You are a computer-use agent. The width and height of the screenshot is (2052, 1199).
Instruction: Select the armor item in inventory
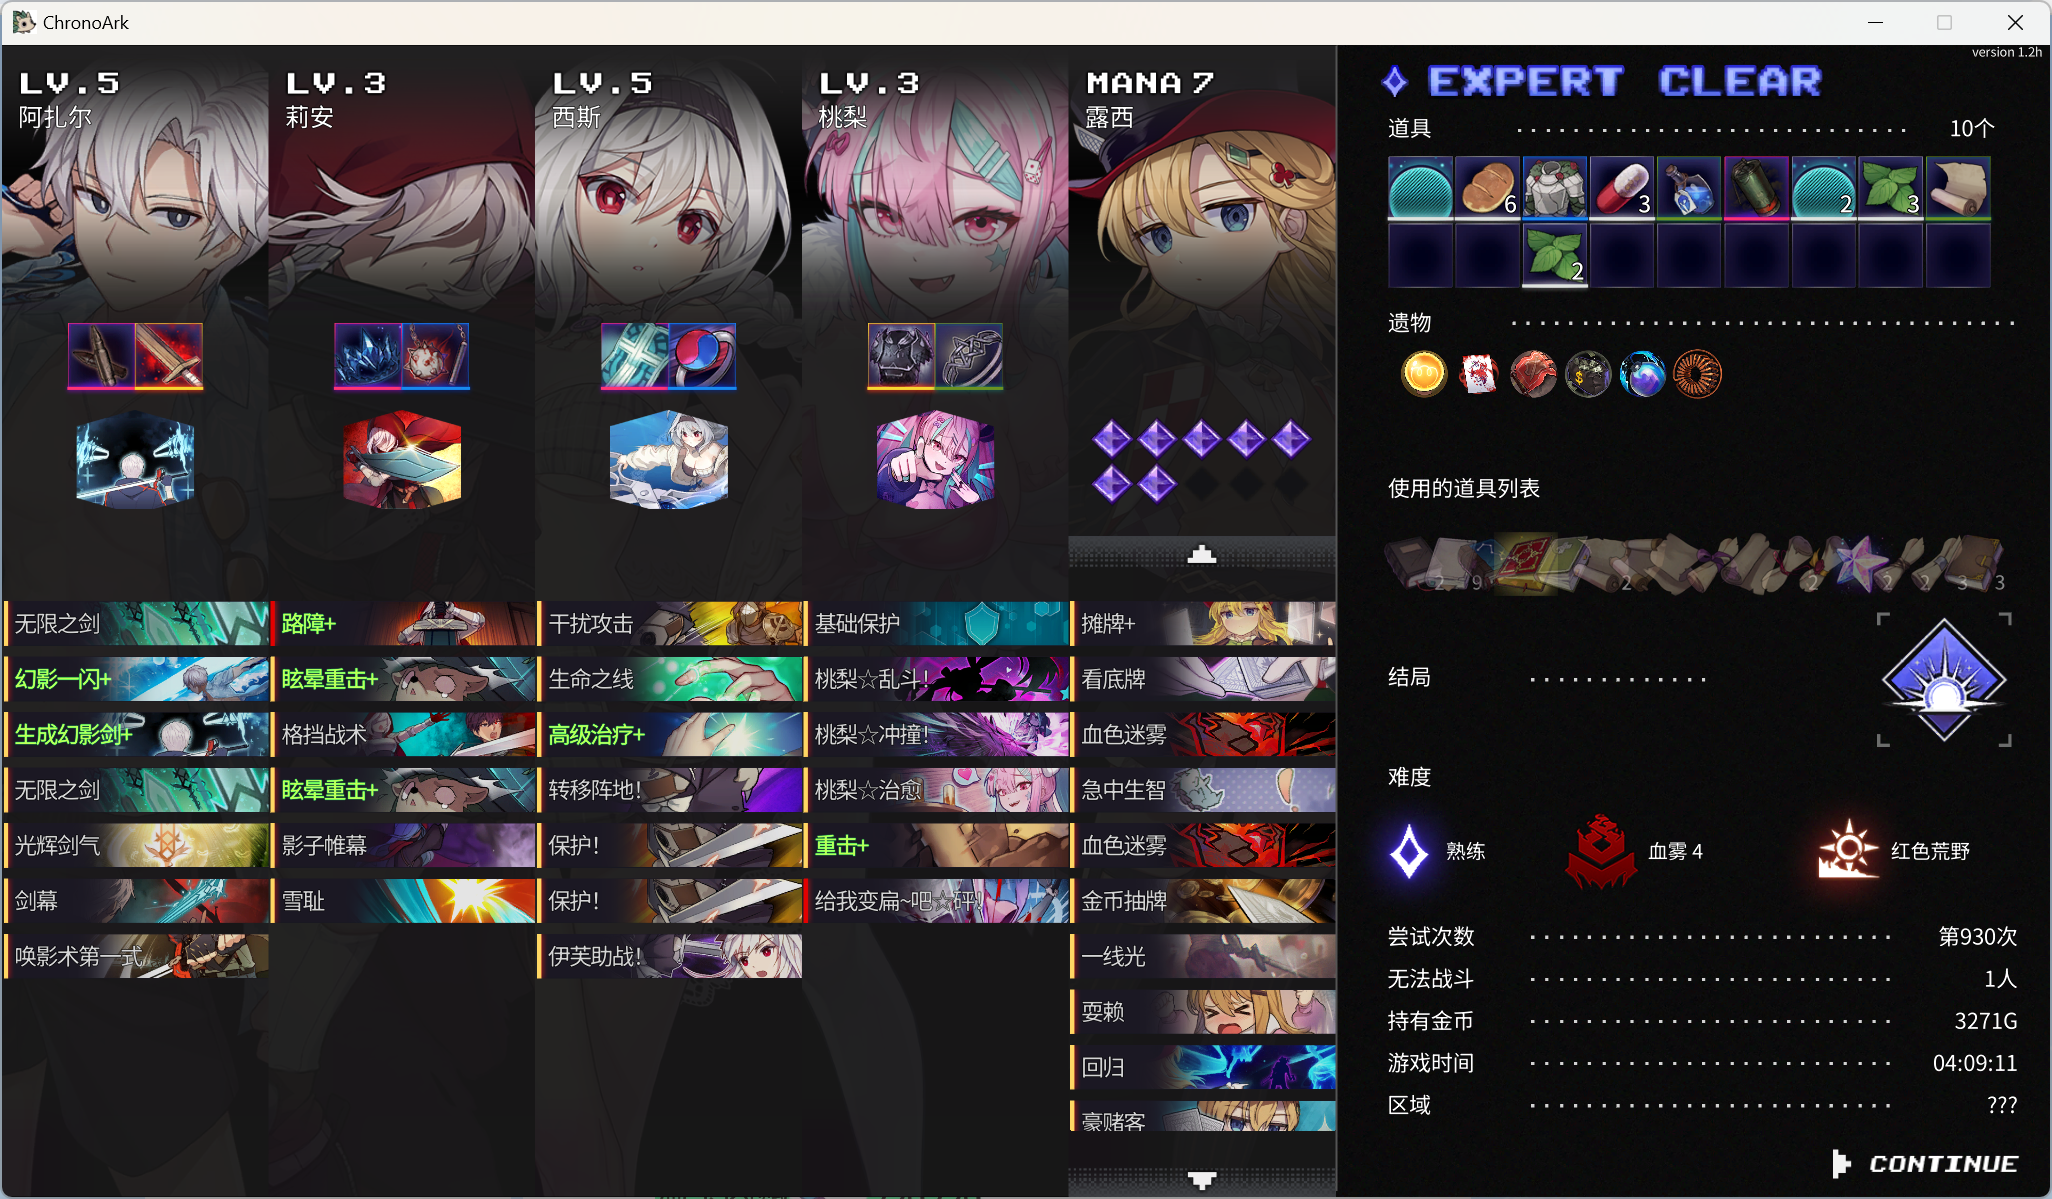[x=1555, y=187]
